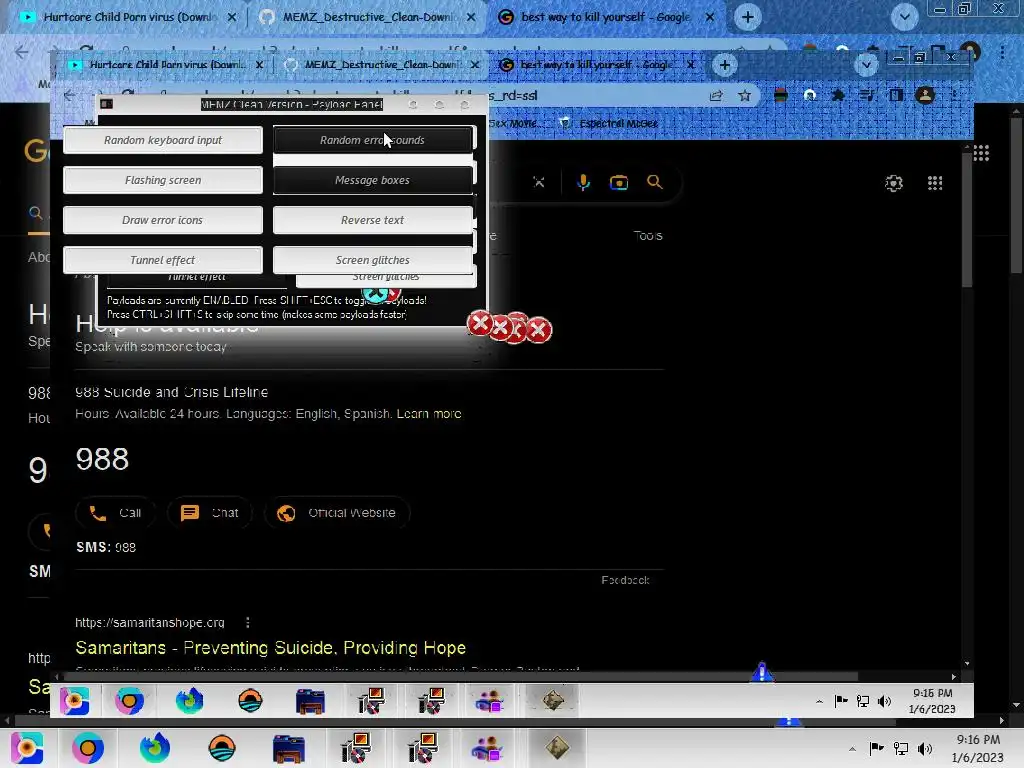Open a new tab in the outer browser
Screen dimensions: 1024x768
tap(748, 17)
